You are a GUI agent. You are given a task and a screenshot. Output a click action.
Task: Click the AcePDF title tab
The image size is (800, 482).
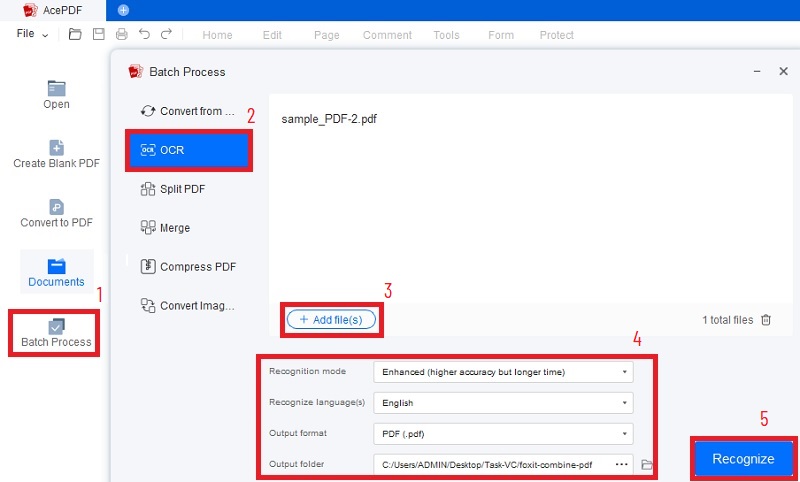(53, 10)
